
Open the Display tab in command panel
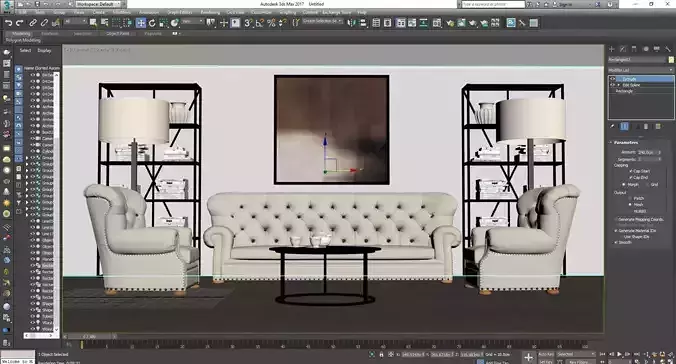657,49
